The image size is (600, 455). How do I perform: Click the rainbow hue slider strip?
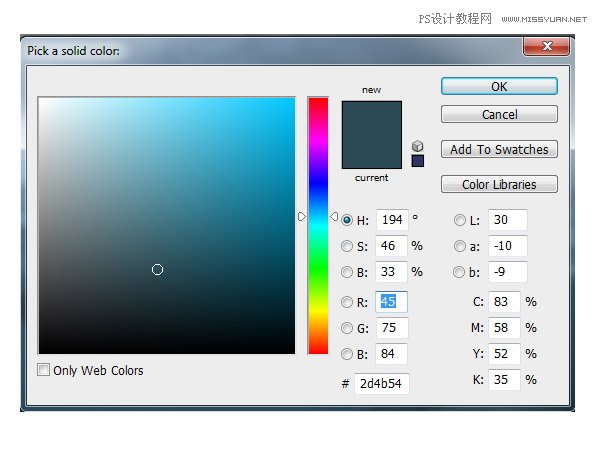318,225
